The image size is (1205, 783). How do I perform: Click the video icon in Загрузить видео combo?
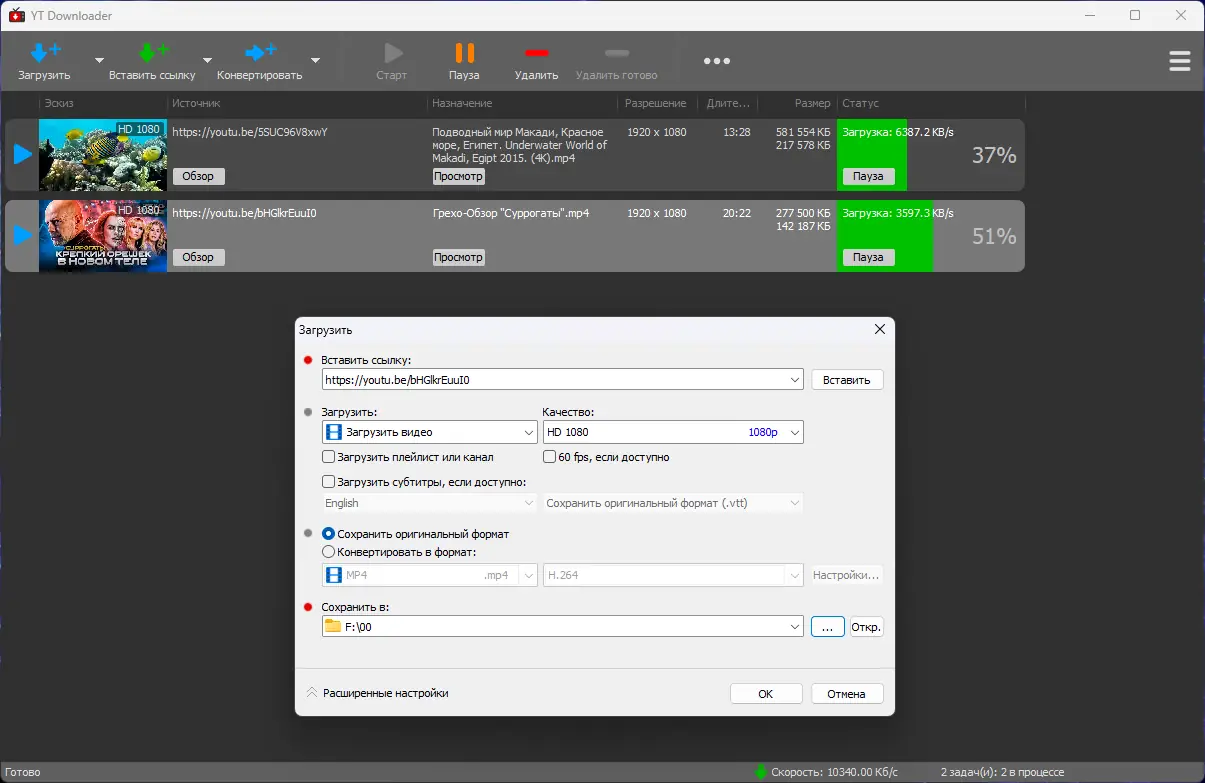click(333, 432)
